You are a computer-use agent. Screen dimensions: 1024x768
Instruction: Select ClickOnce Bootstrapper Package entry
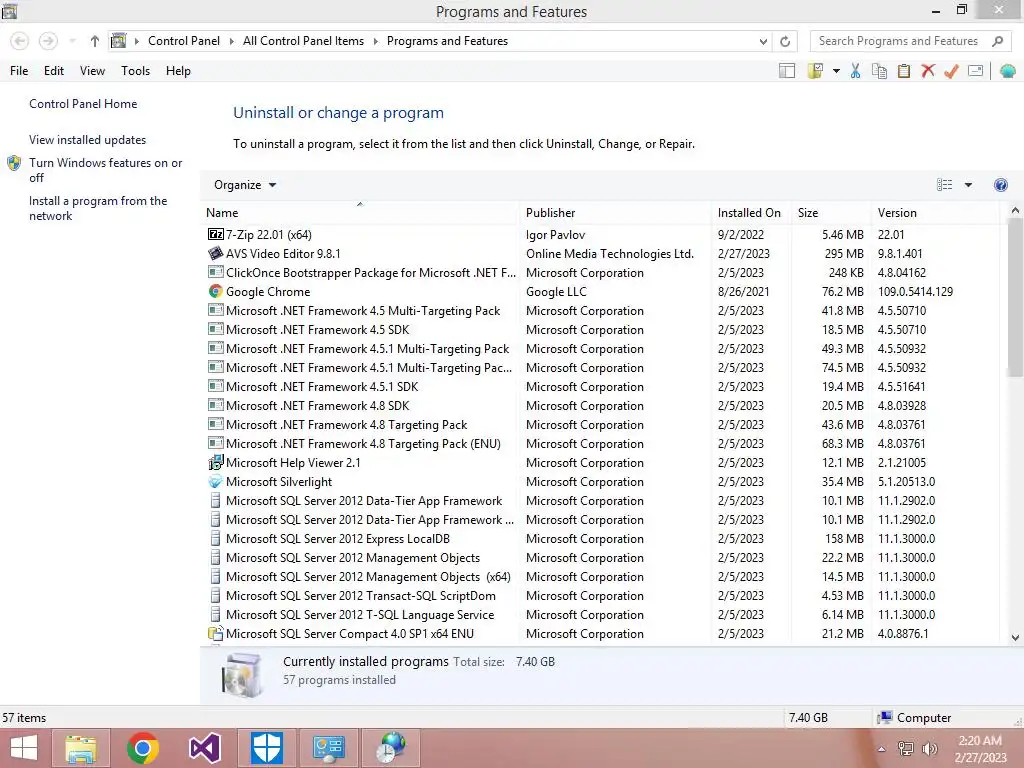coord(601,272)
